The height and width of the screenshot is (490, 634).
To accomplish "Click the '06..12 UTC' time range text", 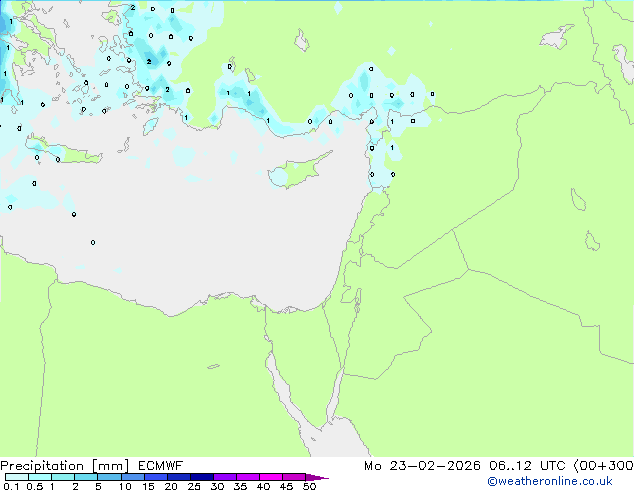I will [527, 466].
